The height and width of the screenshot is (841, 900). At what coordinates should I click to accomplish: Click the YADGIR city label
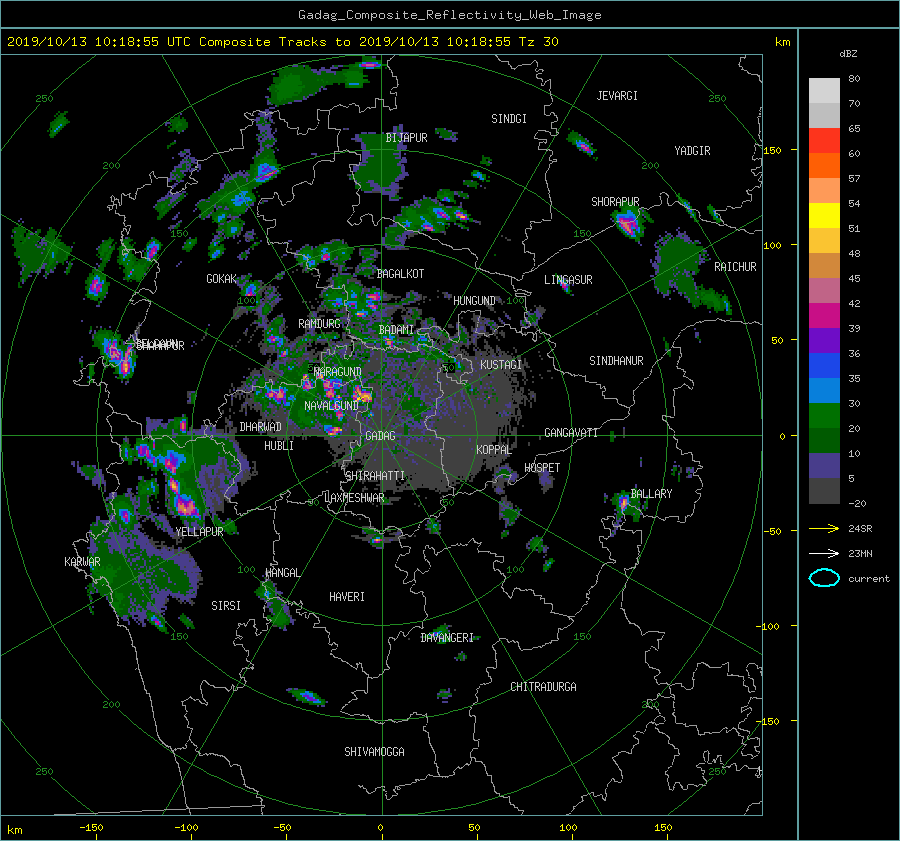coord(692,151)
